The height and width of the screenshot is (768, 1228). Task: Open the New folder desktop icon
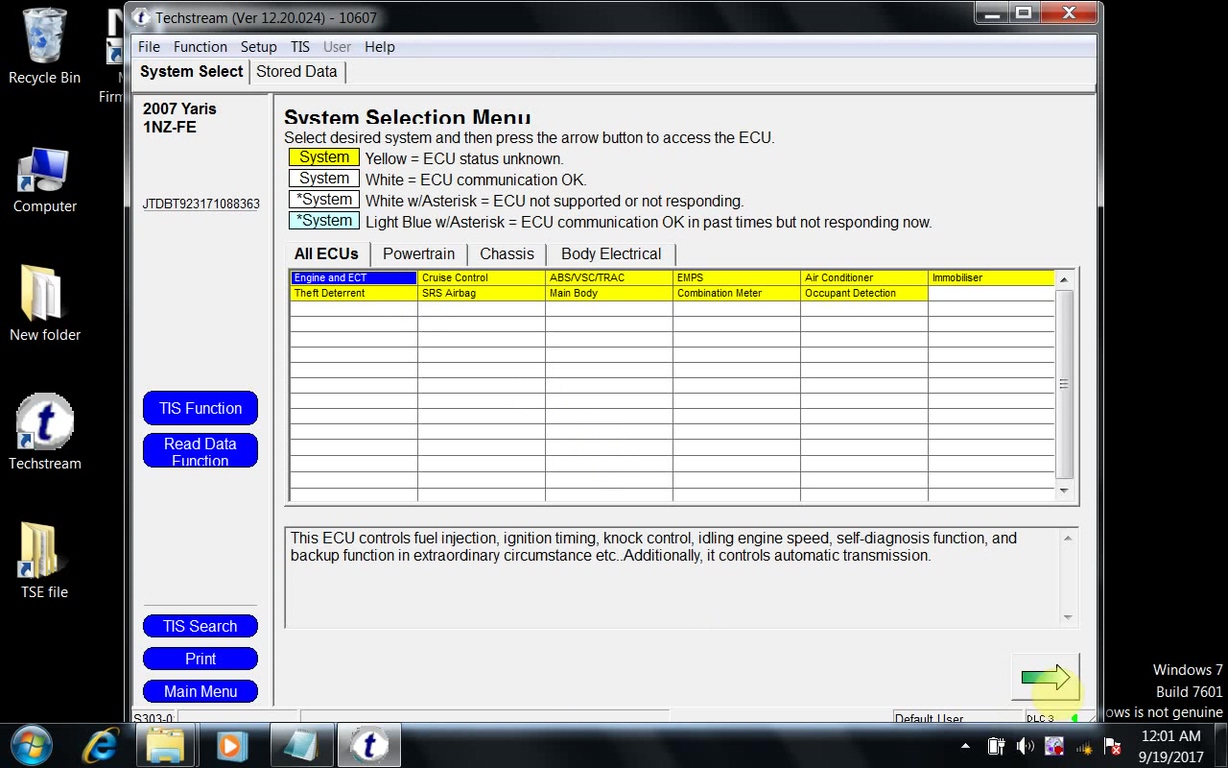45,304
